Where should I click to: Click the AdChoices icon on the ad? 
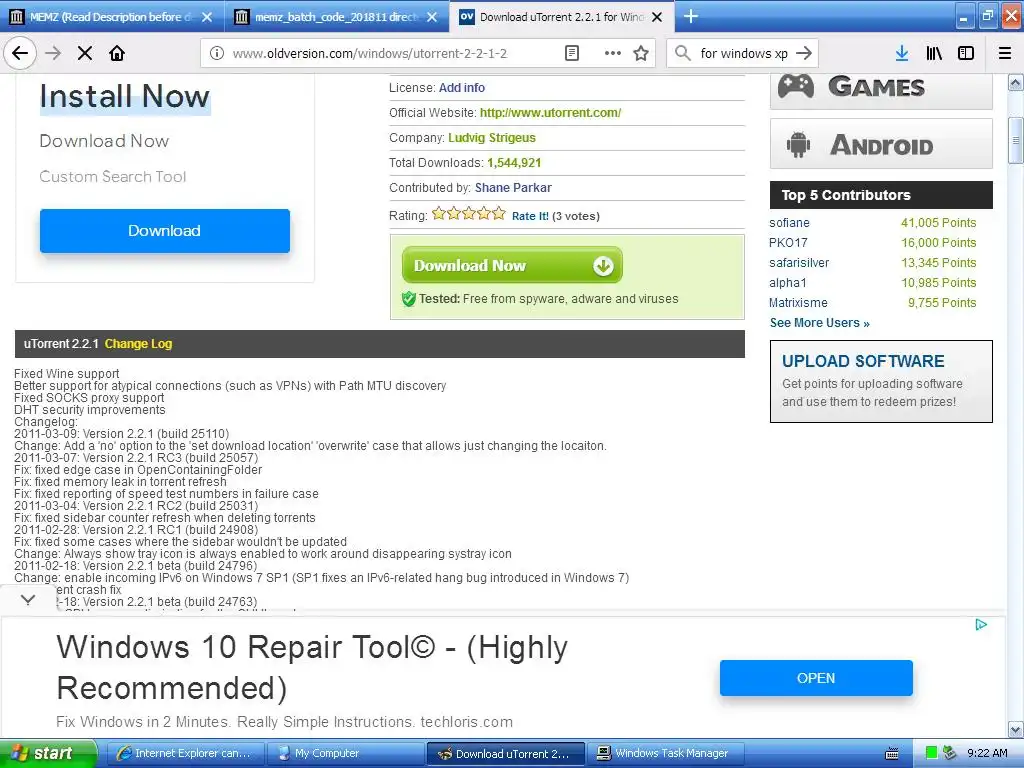981,625
